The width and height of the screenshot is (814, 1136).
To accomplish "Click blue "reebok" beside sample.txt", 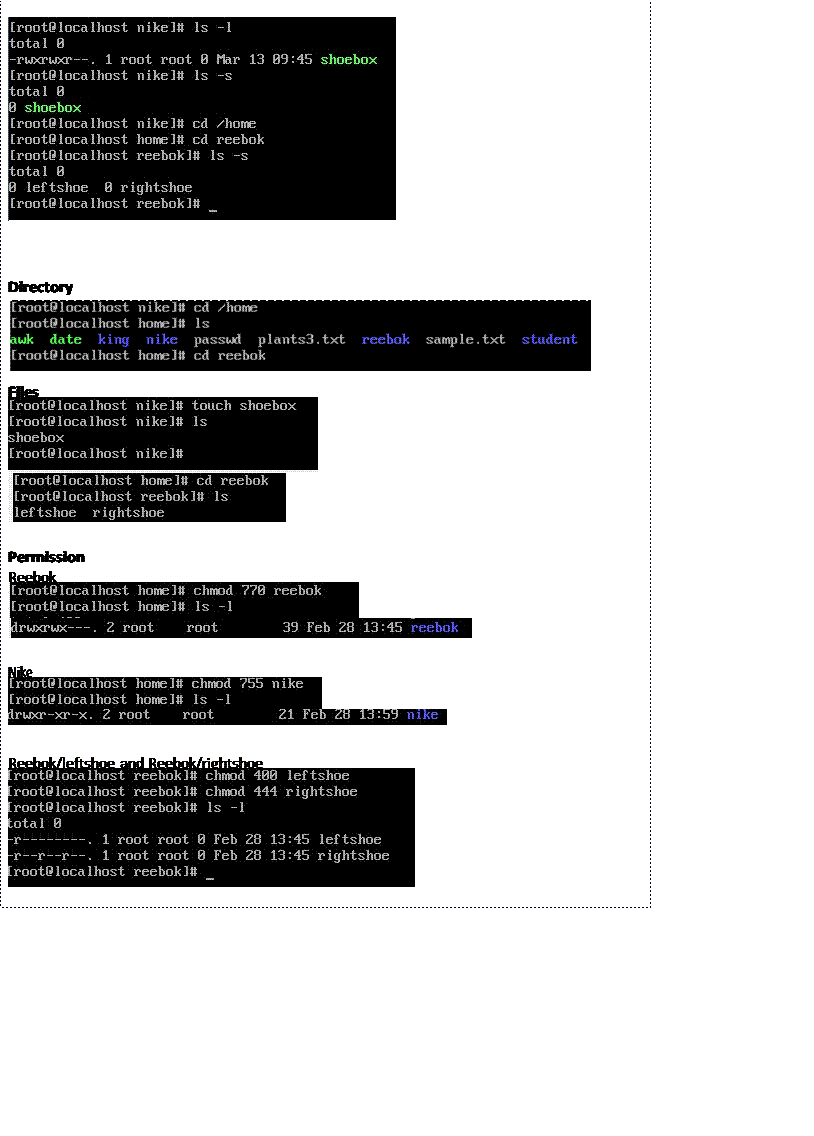I will tap(385, 339).
